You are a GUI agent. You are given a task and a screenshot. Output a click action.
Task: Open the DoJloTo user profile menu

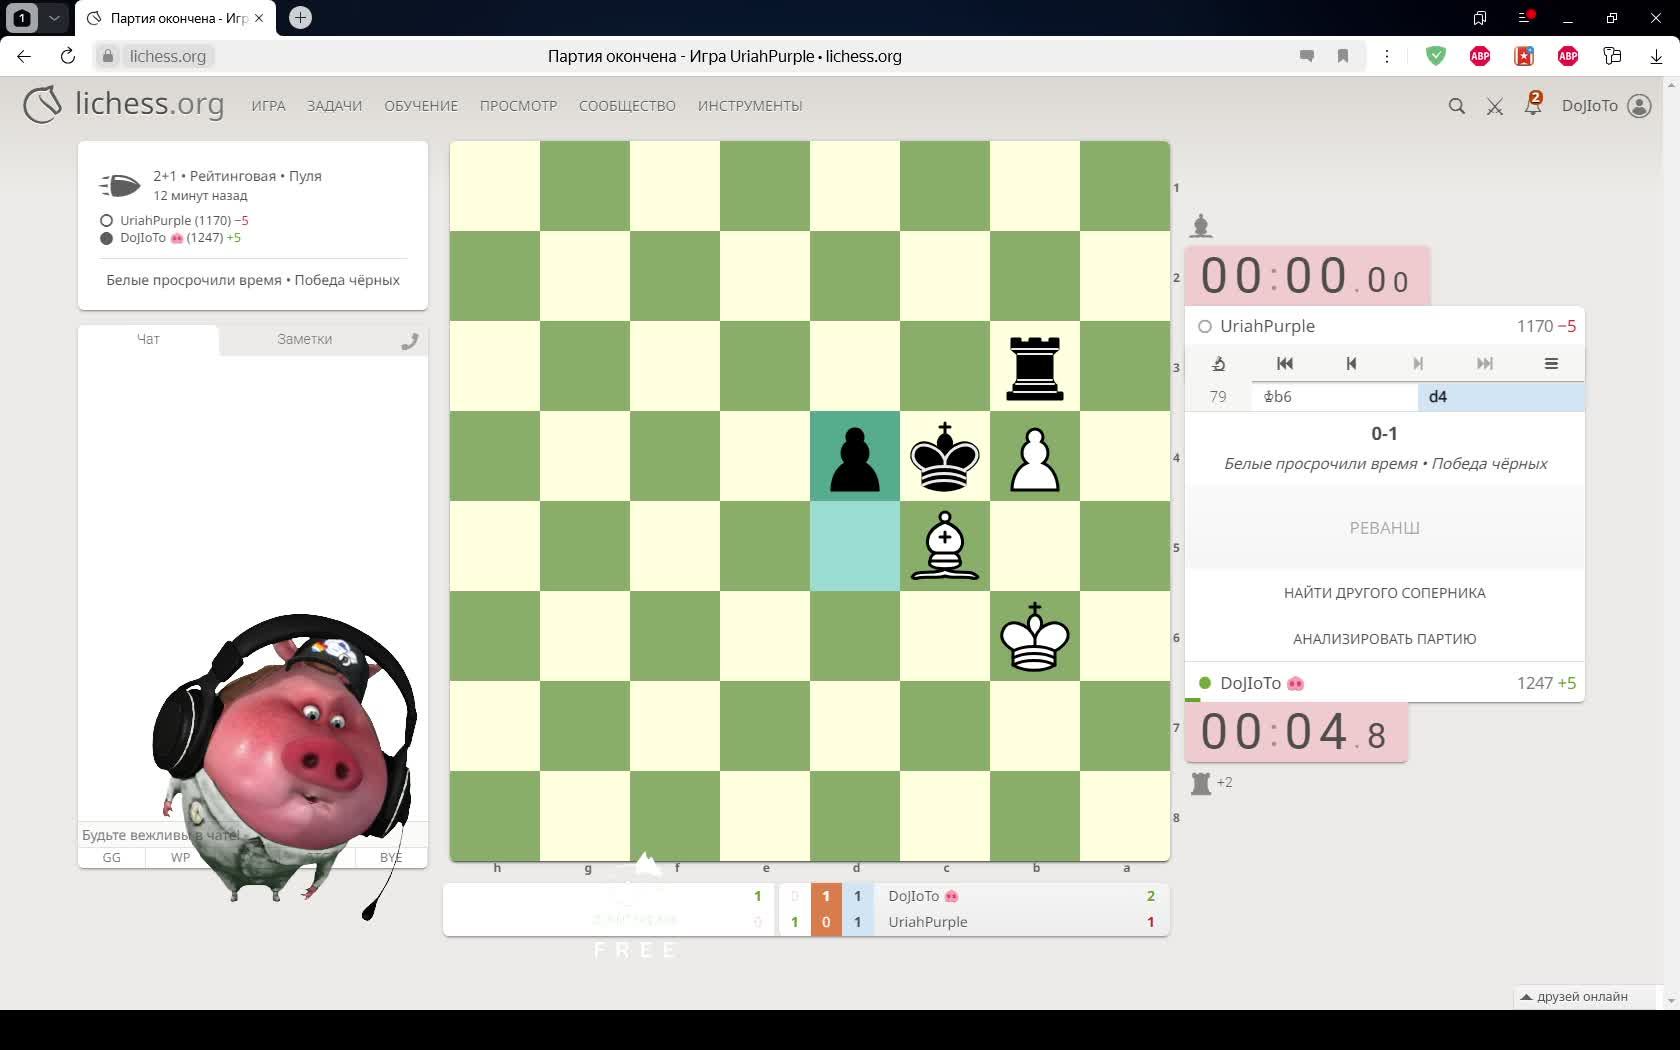coord(1606,106)
